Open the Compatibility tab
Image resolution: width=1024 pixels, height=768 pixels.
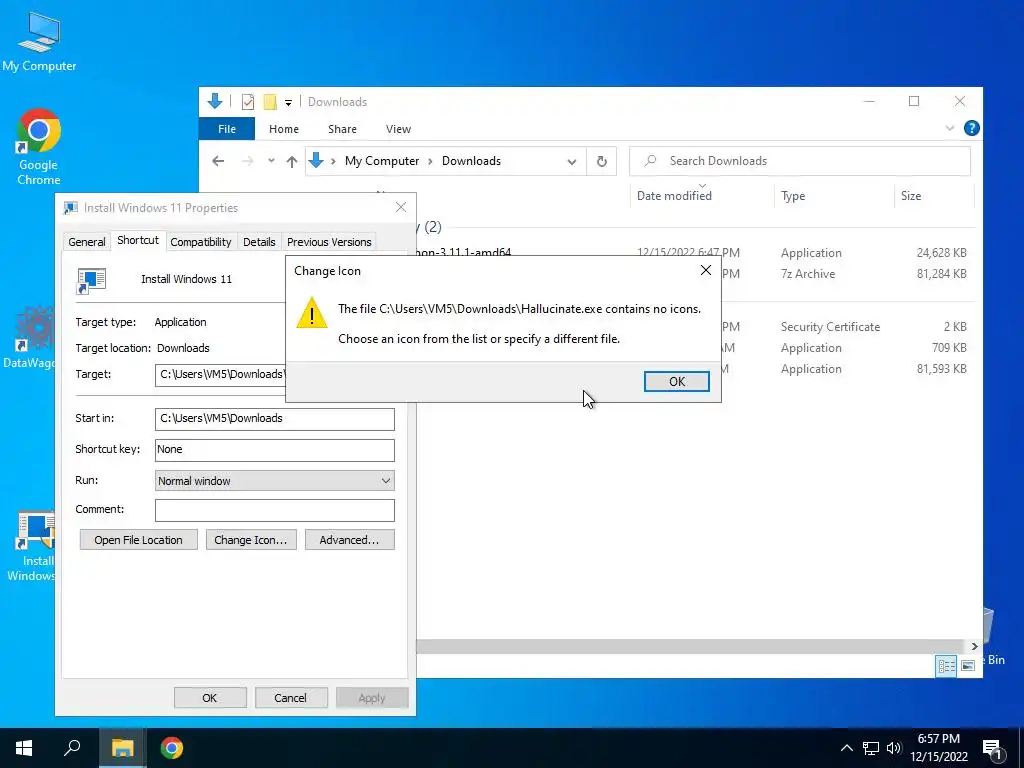[x=200, y=242]
